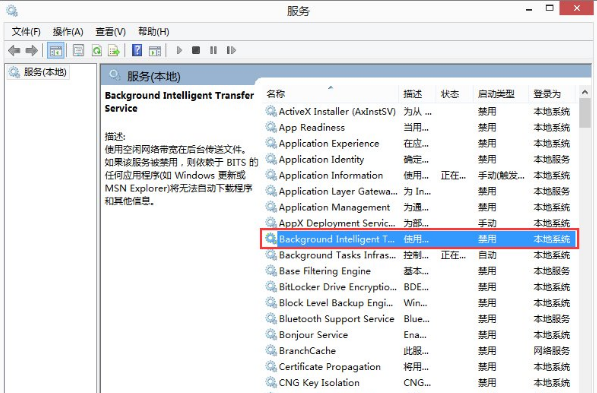Open the 操作(A) menu

(x=68, y=32)
